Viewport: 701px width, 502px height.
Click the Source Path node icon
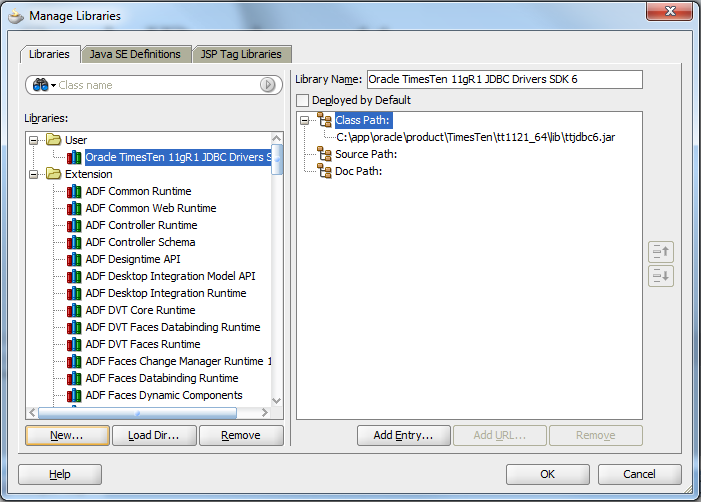(325, 154)
